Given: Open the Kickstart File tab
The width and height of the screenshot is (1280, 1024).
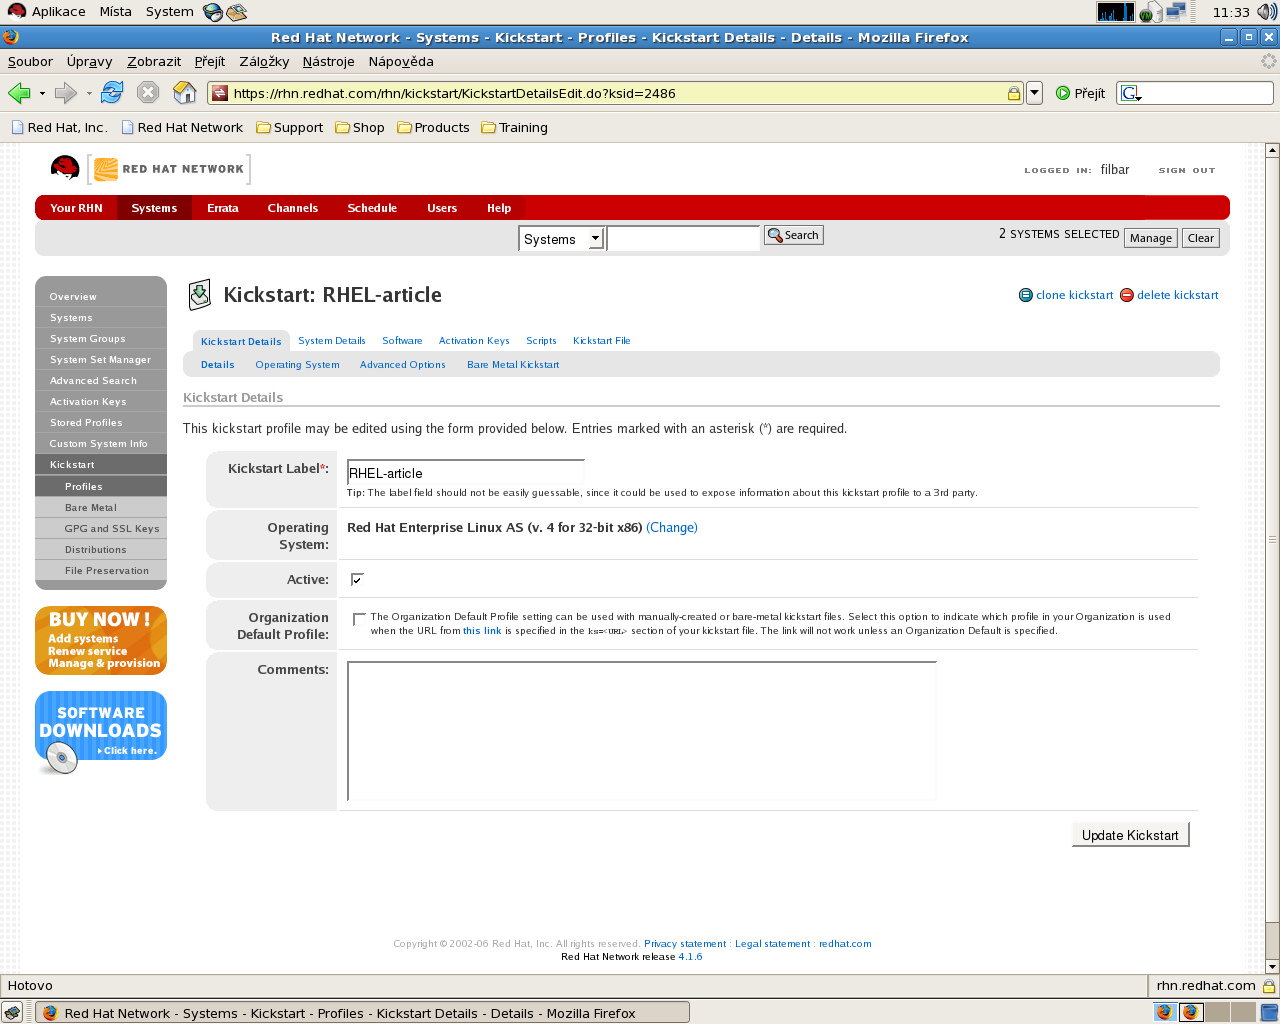Looking at the screenshot, I should (602, 341).
